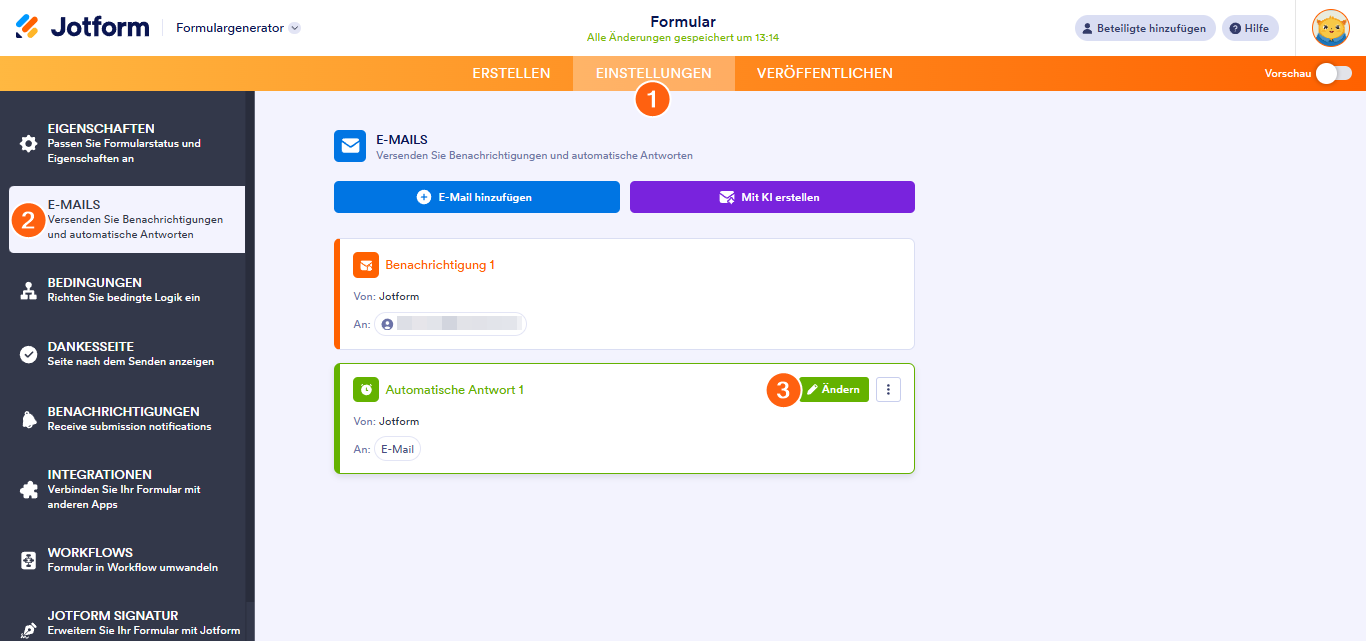Toggle the Vorschau preview switch

pos(1333,73)
